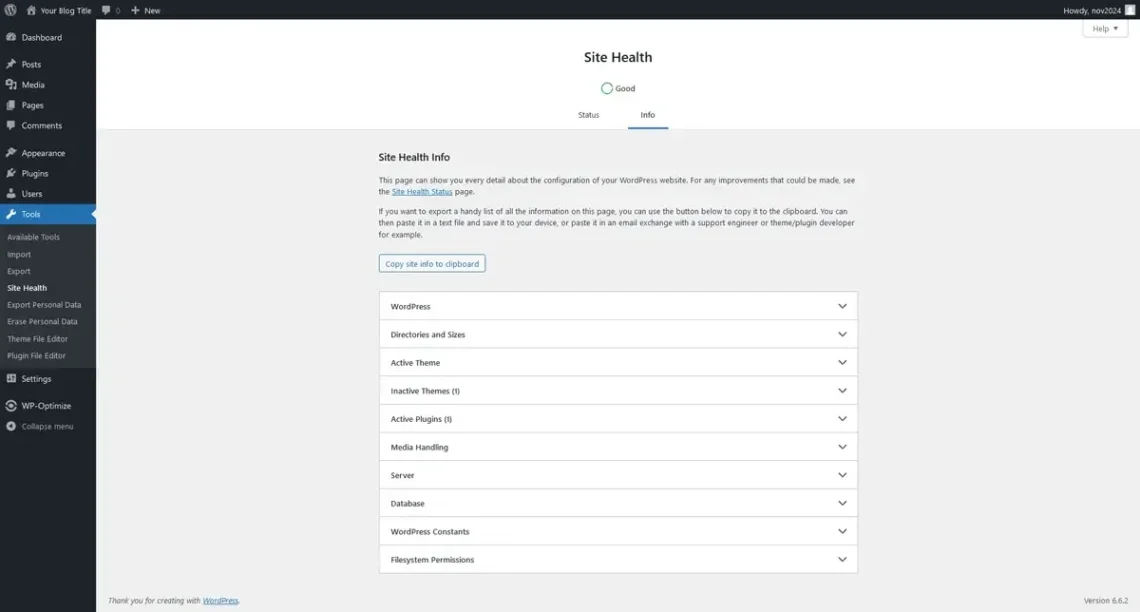Expand the Active Plugins section

coord(617,418)
